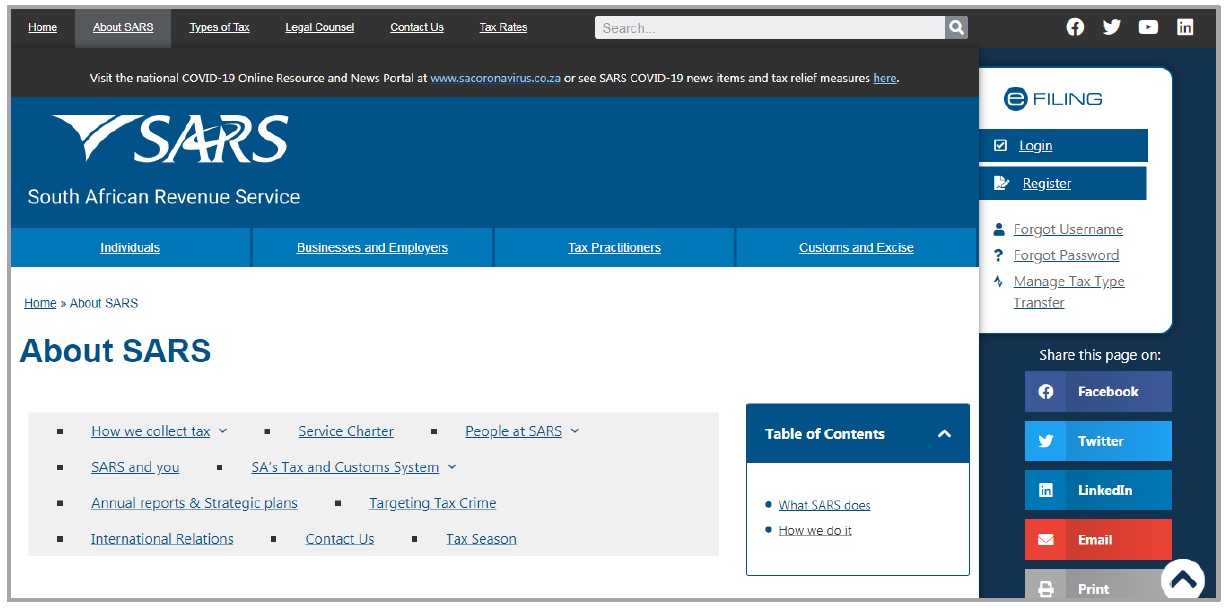This screenshot has width=1227, height=608.
Task: Open Manage Tax Type Transfer link
Action: (1069, 292)
